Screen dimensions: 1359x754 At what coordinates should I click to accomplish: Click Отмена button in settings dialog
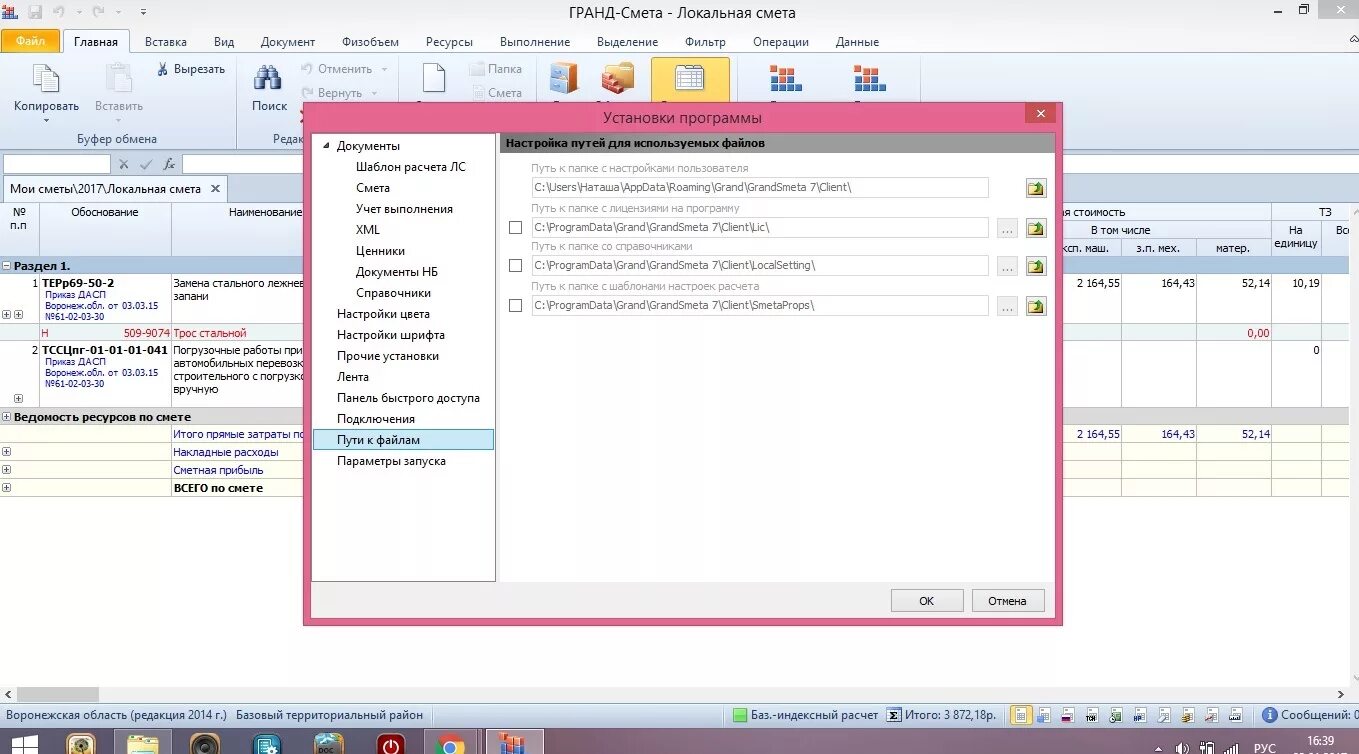(1008, 601)
